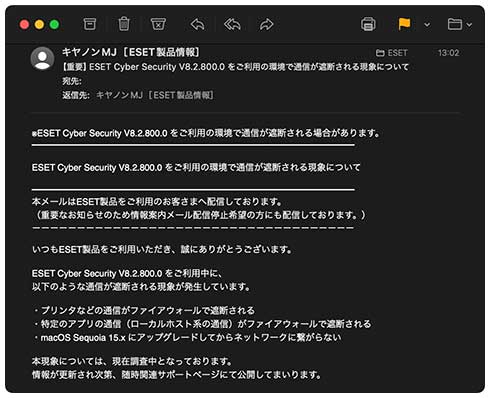
Task: Expand the move-to-folder dropdown chevron
Action: click(469, 25)
